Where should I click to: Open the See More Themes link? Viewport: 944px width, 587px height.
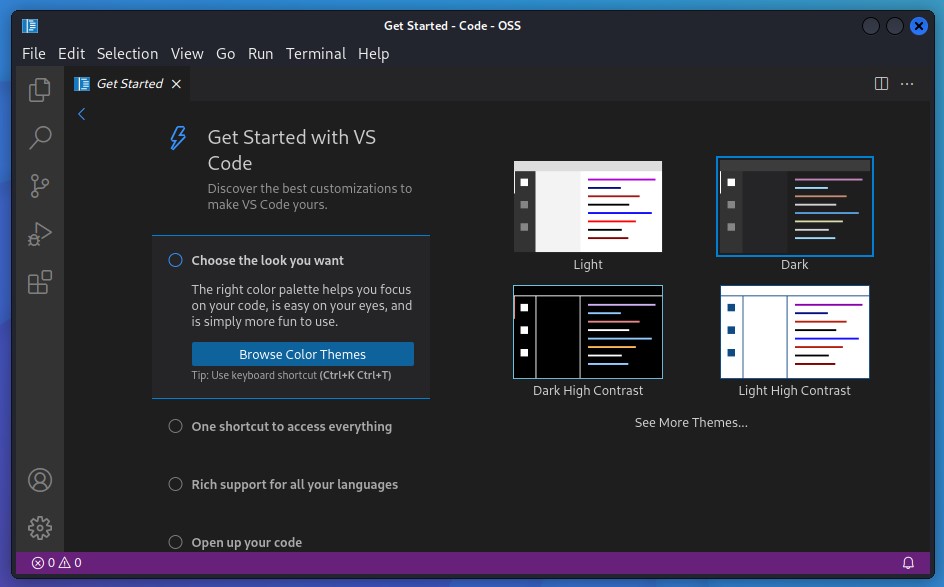pos(691,423)
